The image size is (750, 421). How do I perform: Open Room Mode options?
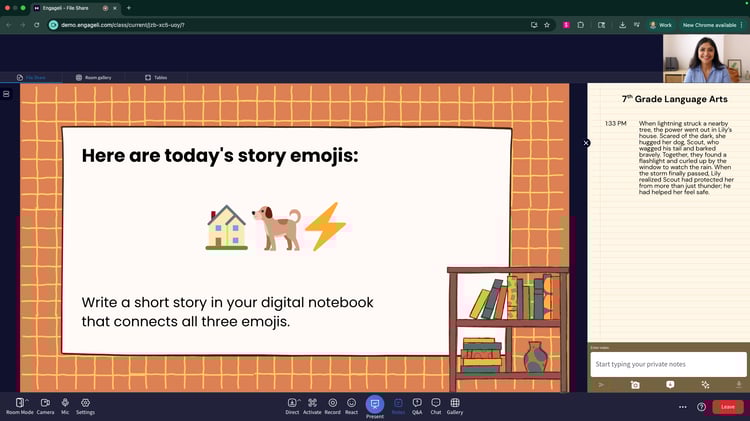[19, 403]
